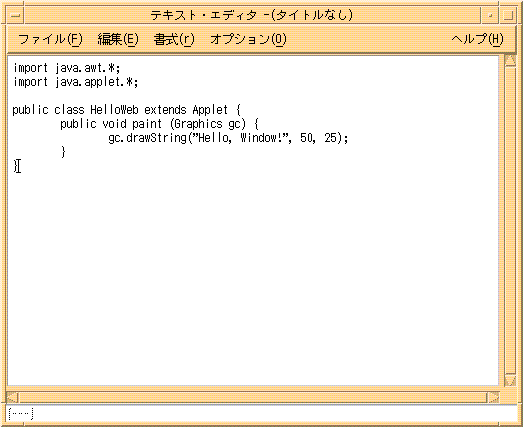
Task: Click the vertical scrollbar down arrow
Action: pyautogui.click(x=510, y=381)
